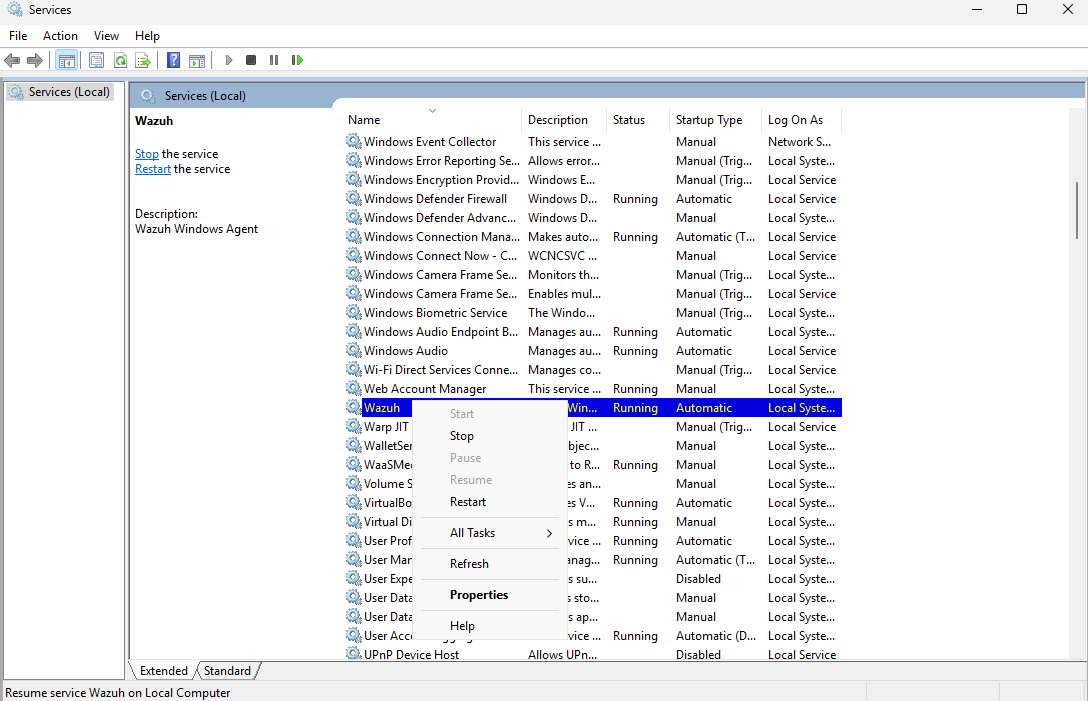1088x701 pixels.
Task: Switch to the Standard tab
Action: [x=227, y=671]
